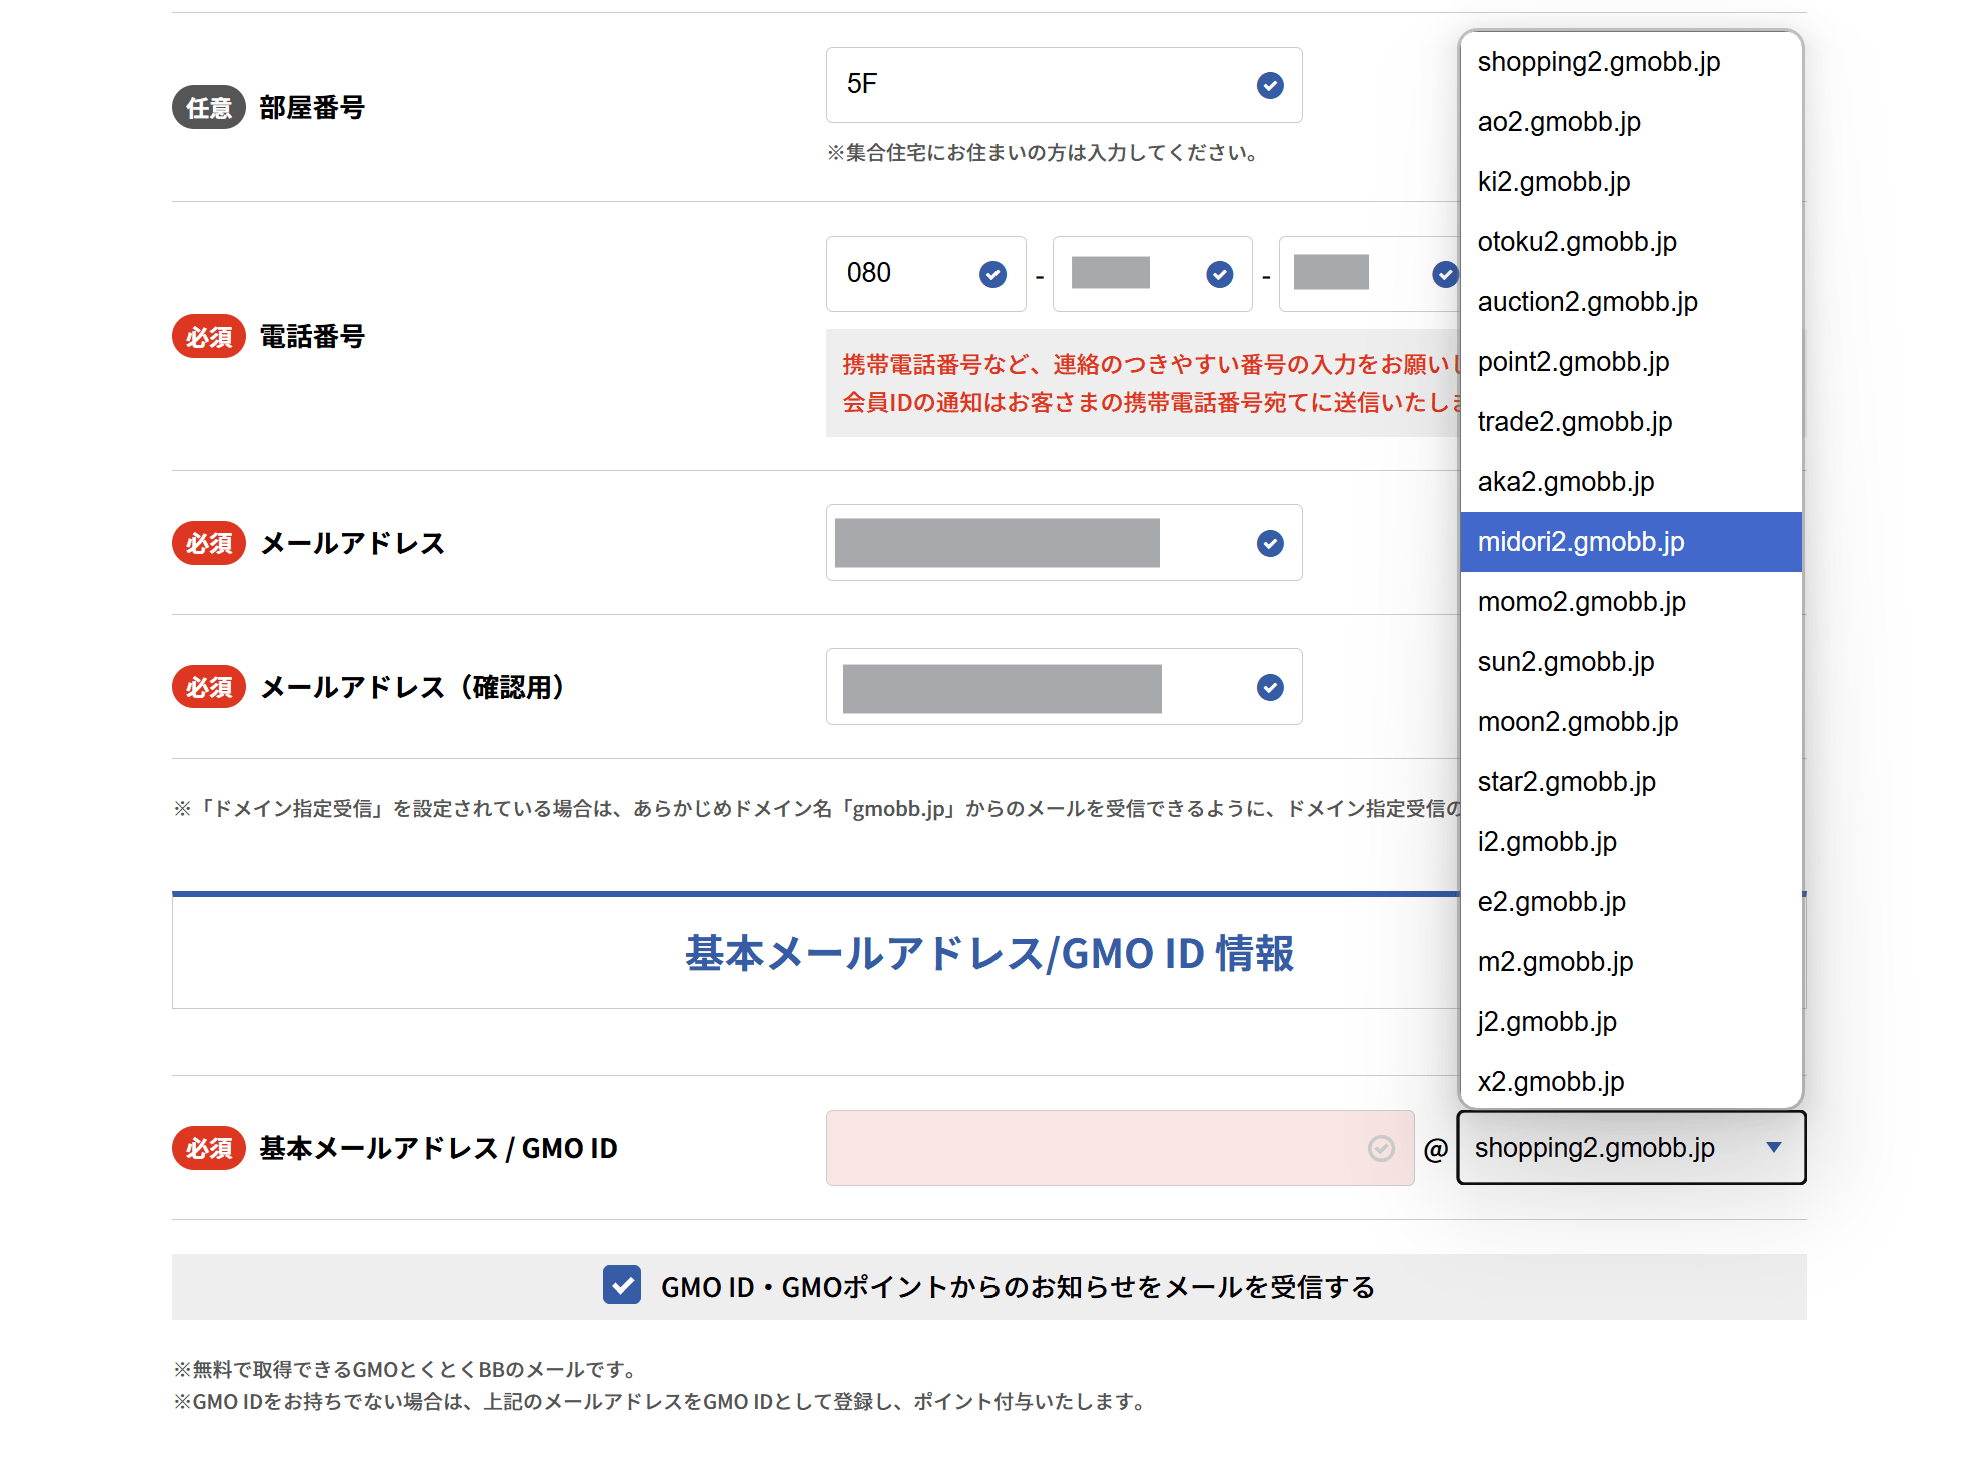1985x1457 pixels.
Task: Click the ※無料で取得できるGMOとくとくBB note
Action: tap(407, 1369)
